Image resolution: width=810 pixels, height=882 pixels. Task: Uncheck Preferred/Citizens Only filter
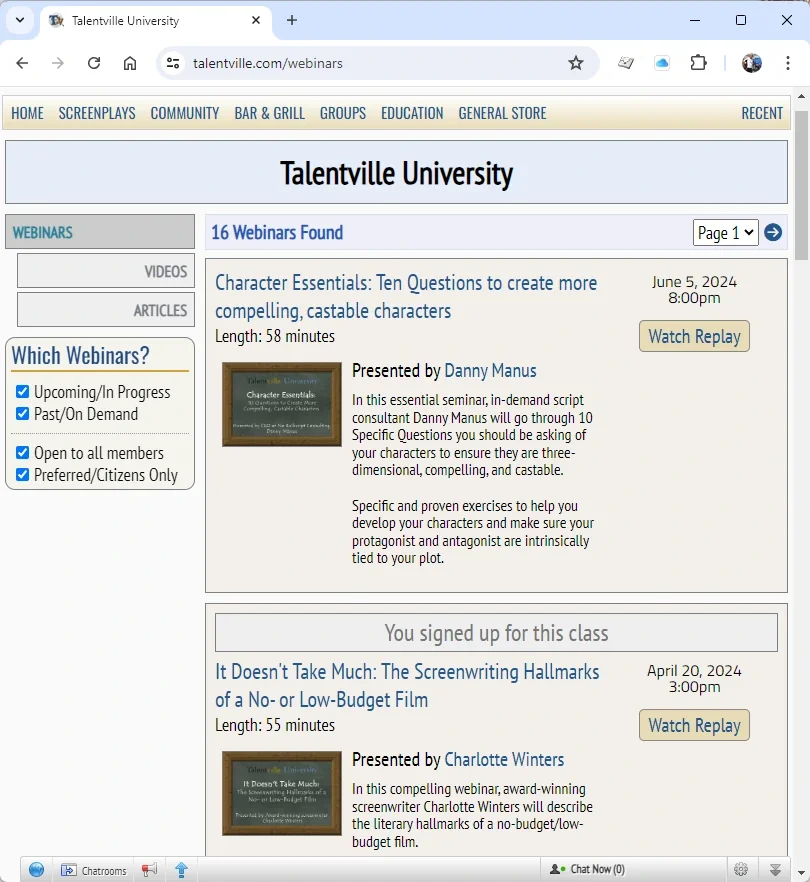coord(22,475)
